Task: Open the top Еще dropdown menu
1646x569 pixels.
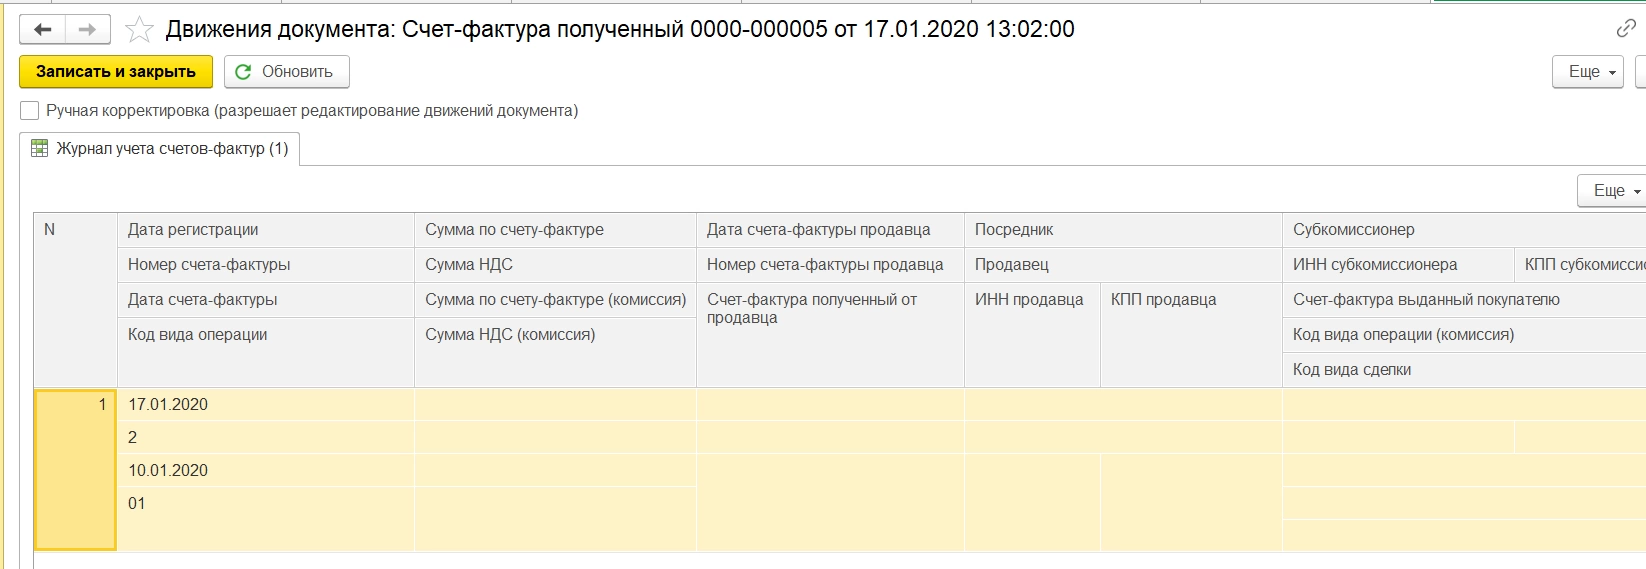Action: pyautogui.click(x=1587, y=72)
